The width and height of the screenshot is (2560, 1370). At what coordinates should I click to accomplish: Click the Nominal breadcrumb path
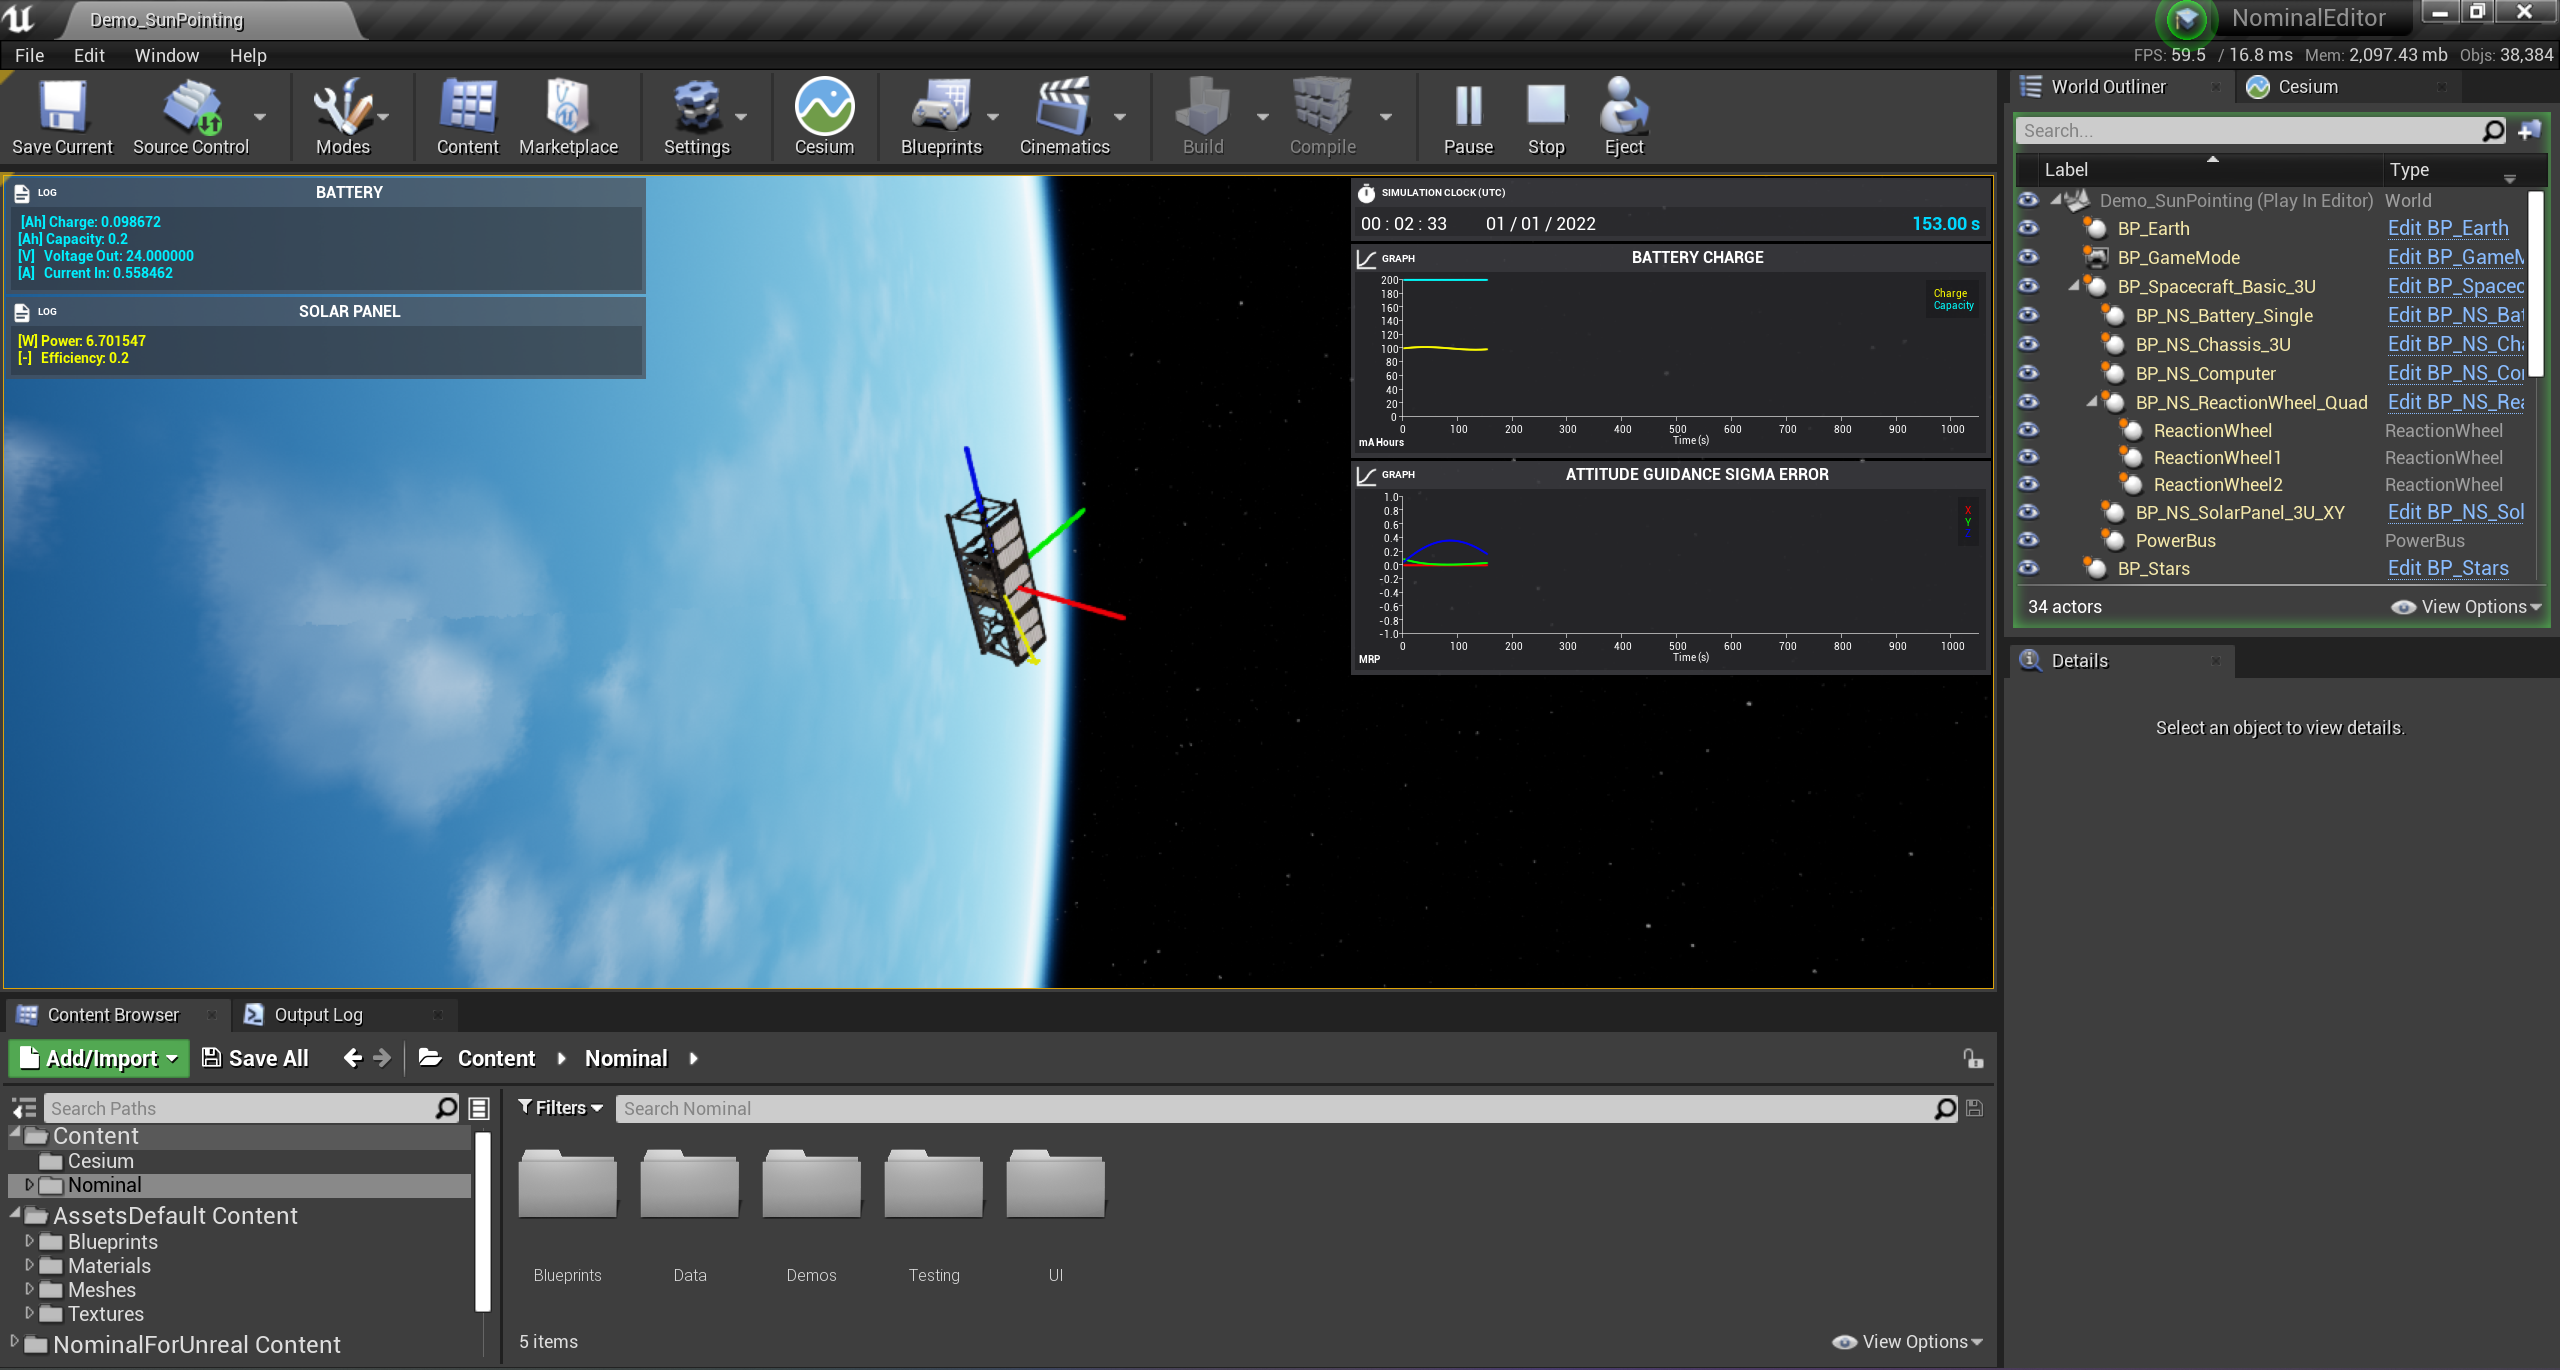tap(626, 1058)
